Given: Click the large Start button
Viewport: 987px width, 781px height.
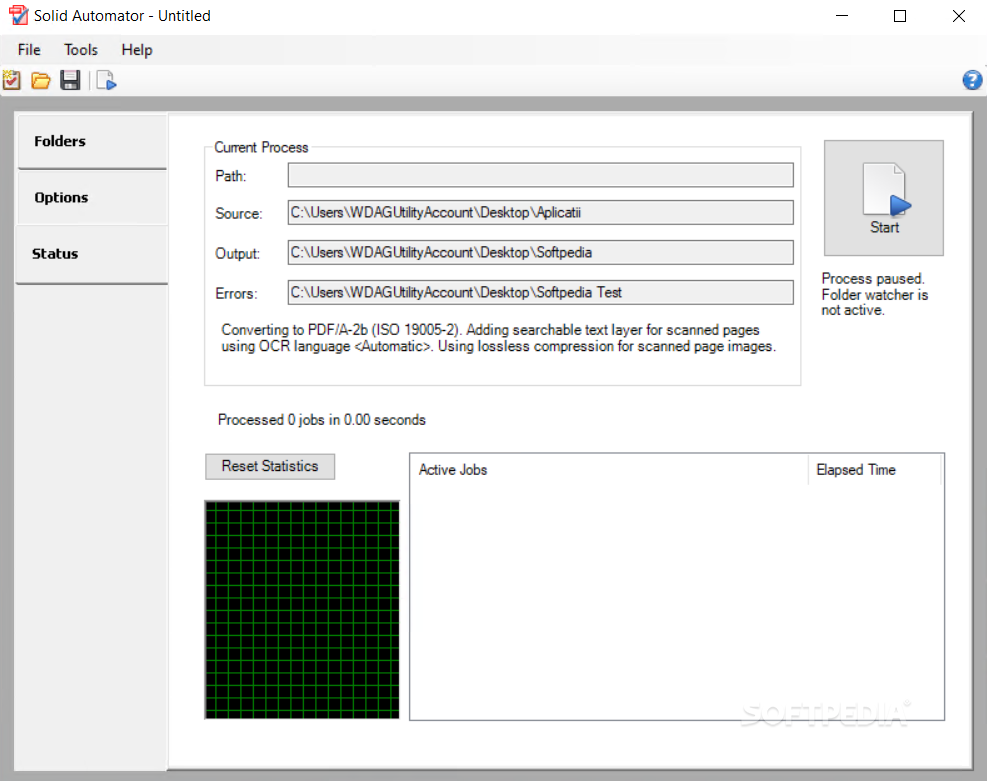Looking at the screenshot, I should (x=884, y=198).
